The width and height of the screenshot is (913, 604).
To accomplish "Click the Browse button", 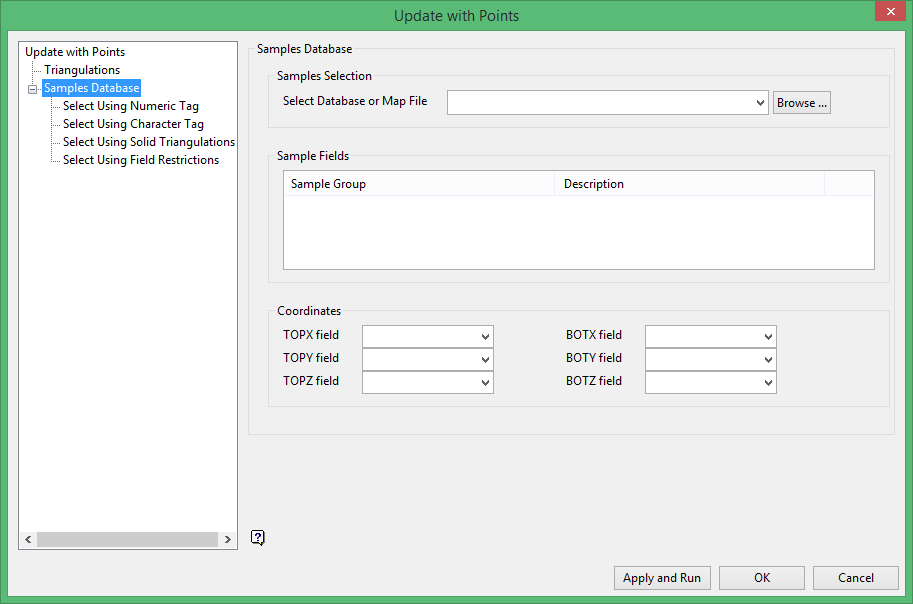I will [802, 103].
